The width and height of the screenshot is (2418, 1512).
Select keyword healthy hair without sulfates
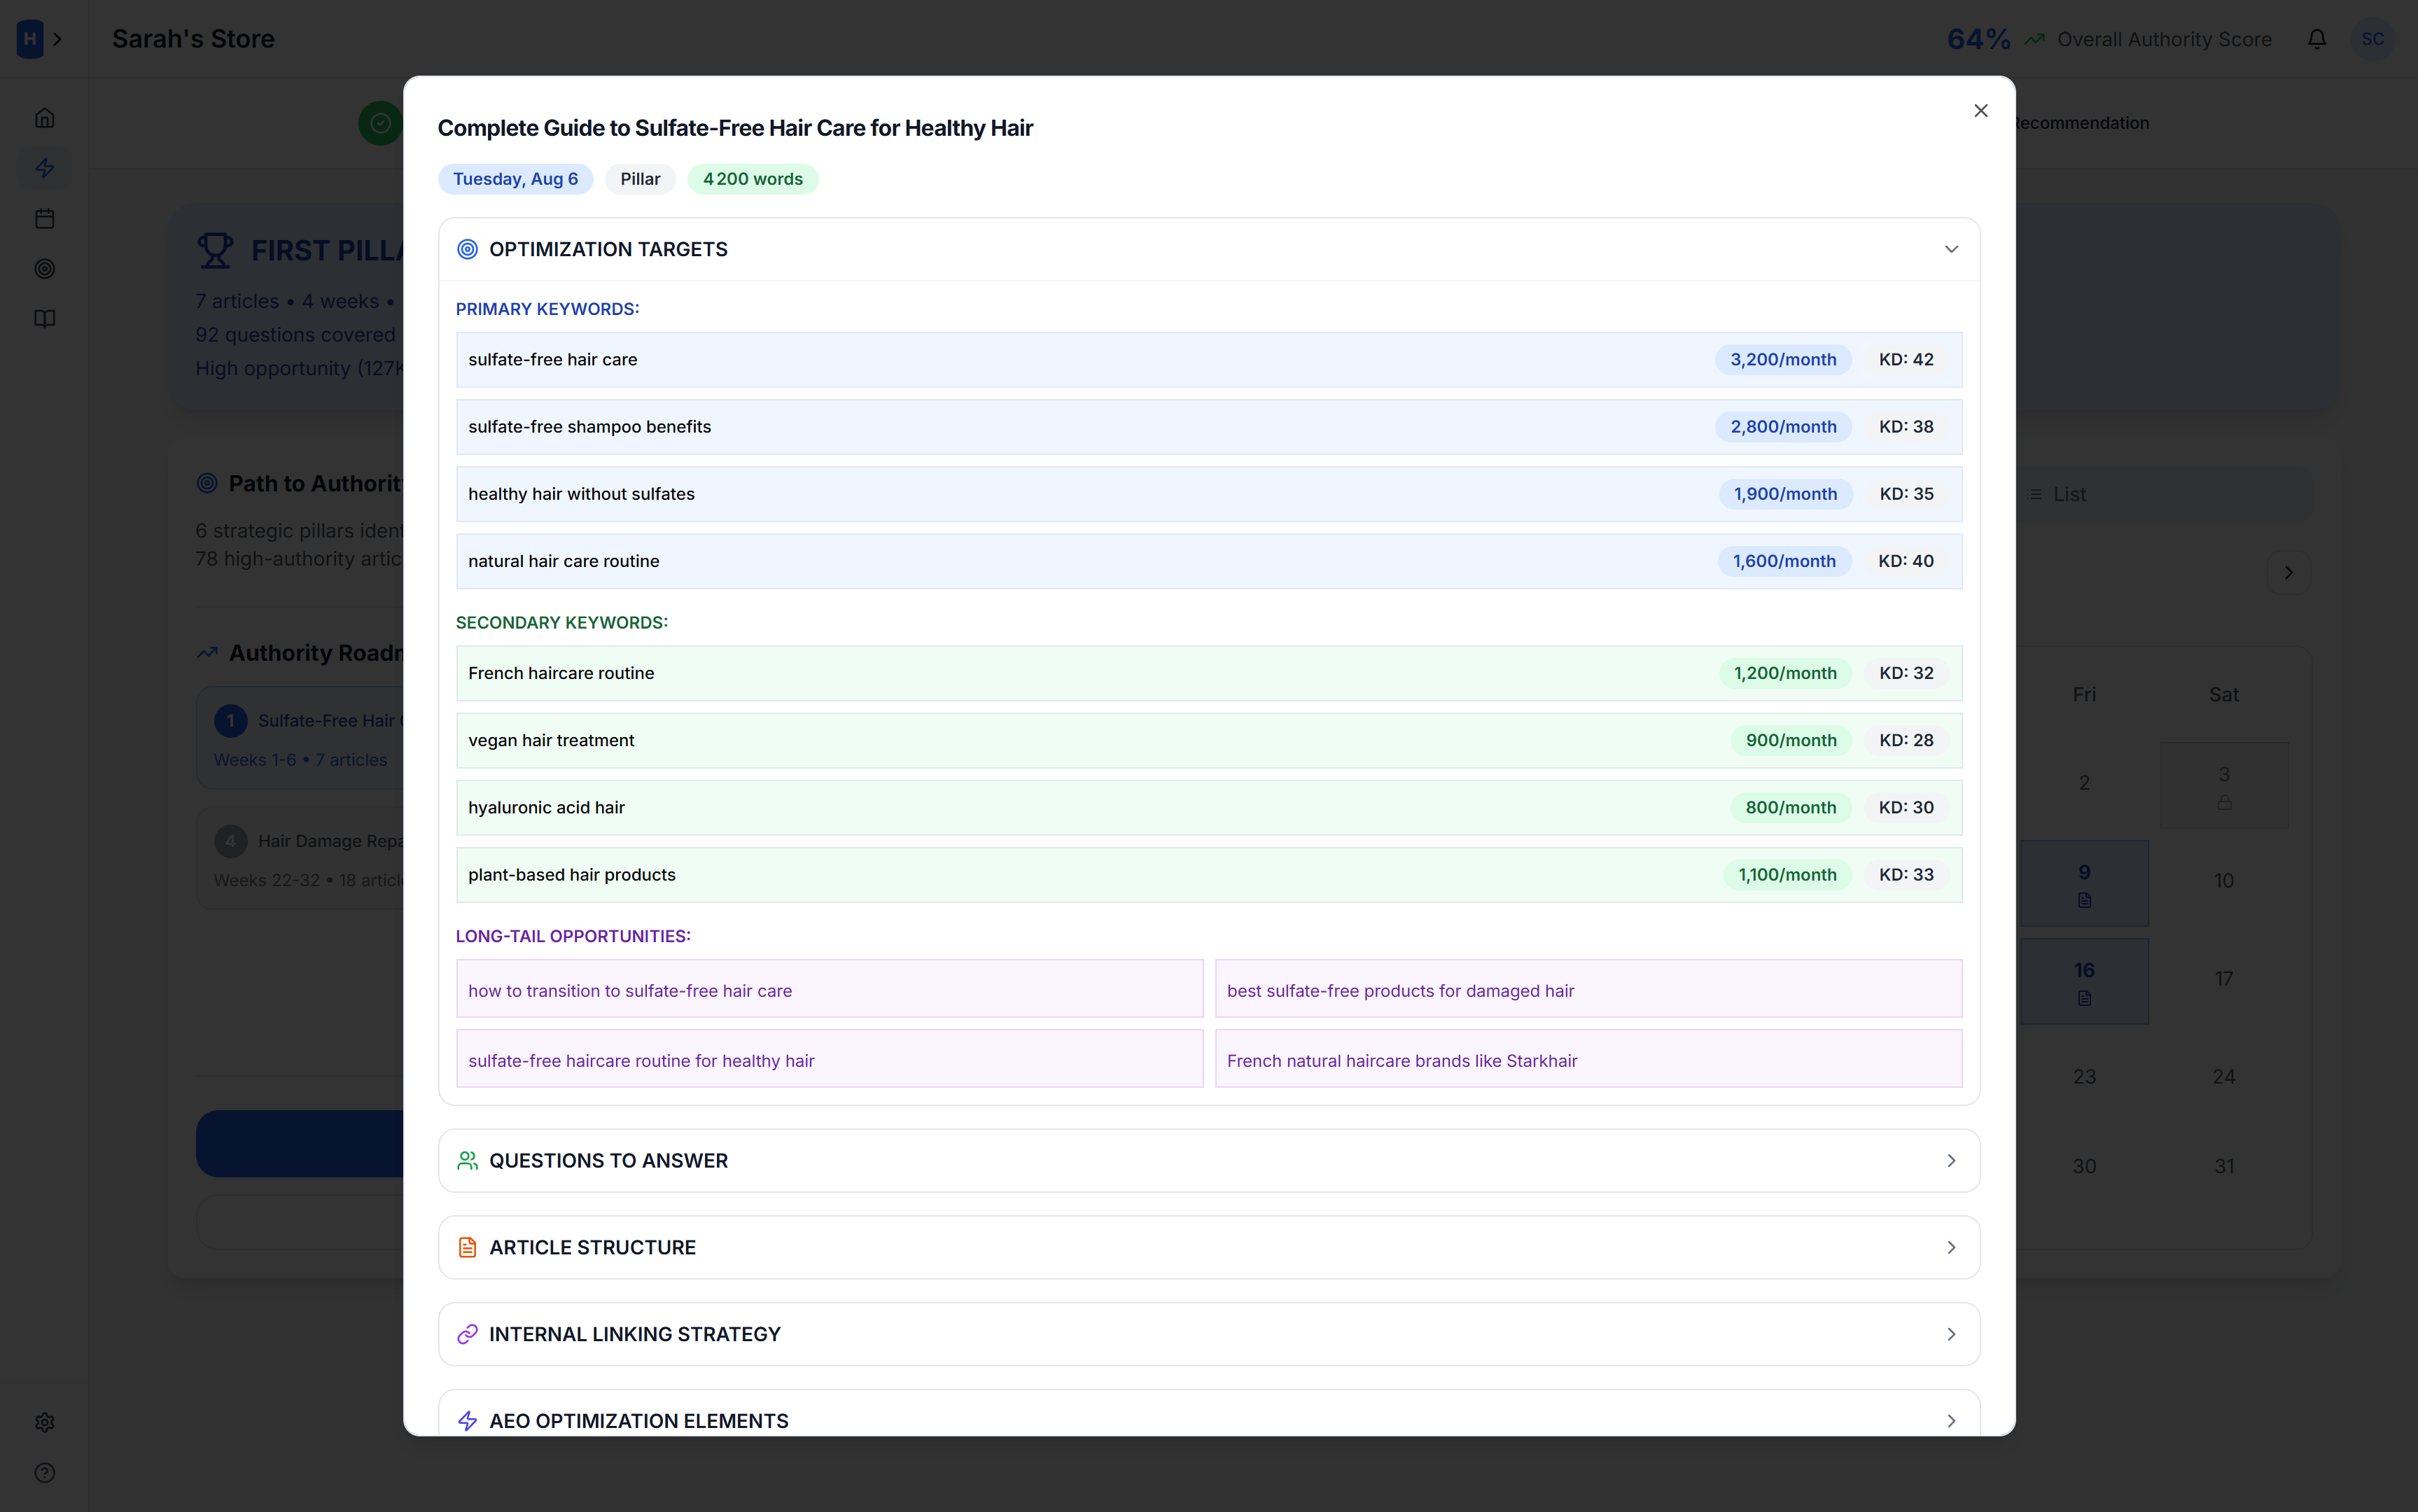1209,494
